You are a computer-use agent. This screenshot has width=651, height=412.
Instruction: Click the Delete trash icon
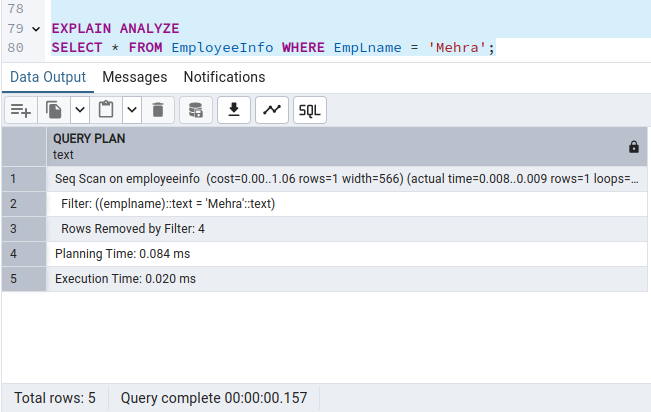158,110
